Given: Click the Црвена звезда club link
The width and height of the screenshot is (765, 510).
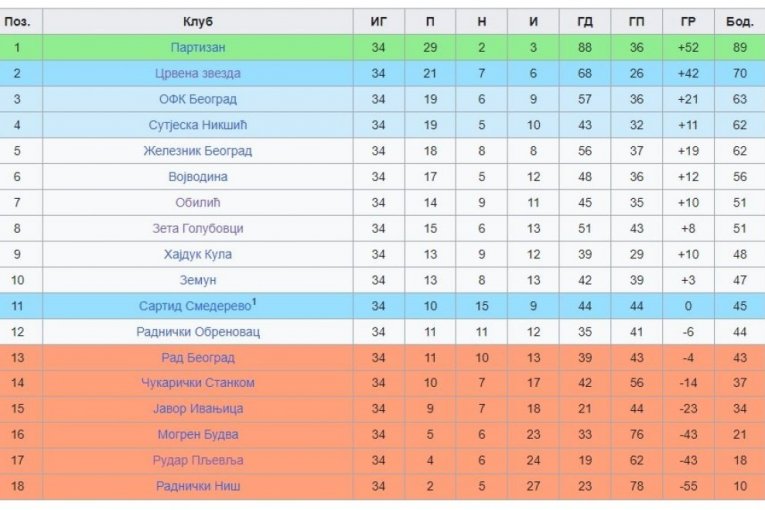Looking at the screenshot, I should [x=198, y=73].
